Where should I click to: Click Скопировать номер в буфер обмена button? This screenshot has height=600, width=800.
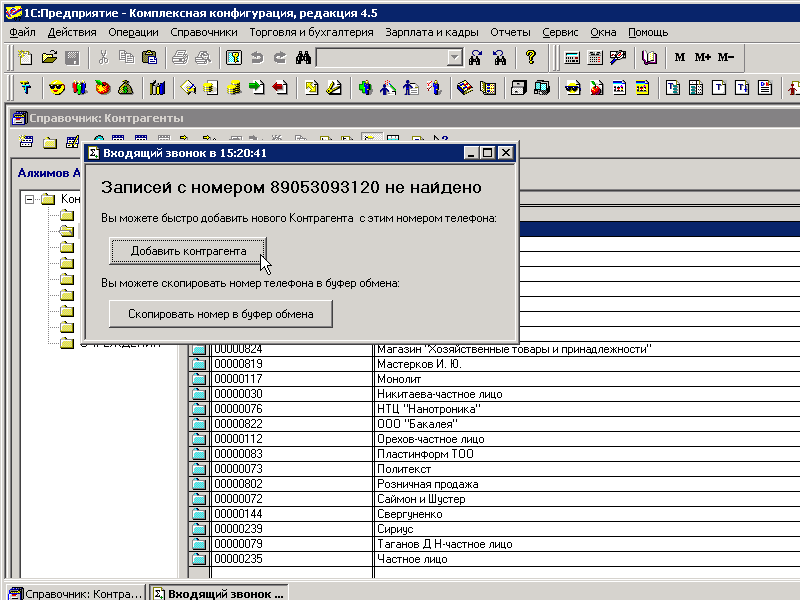(220, 314)
